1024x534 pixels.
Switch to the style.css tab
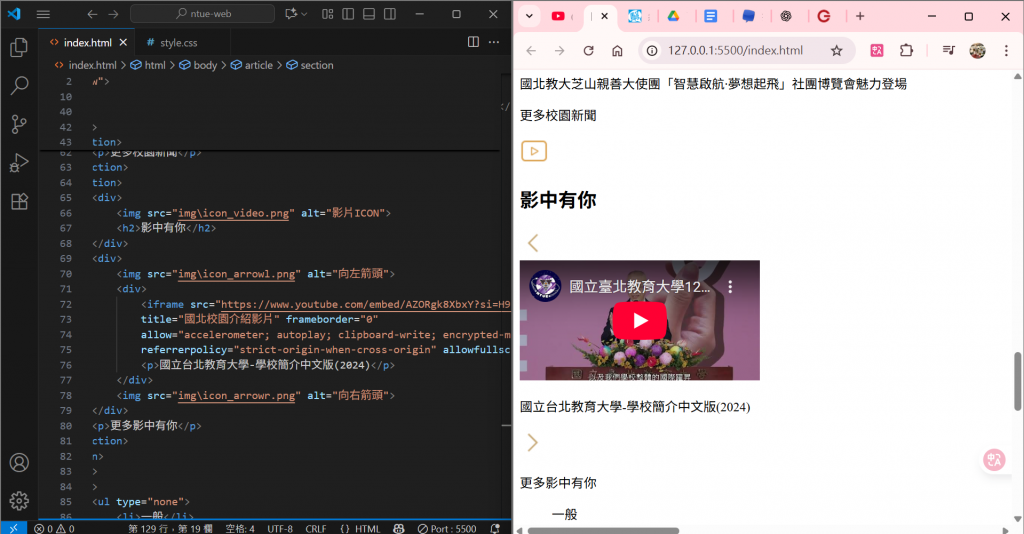(x=178, y=42)
